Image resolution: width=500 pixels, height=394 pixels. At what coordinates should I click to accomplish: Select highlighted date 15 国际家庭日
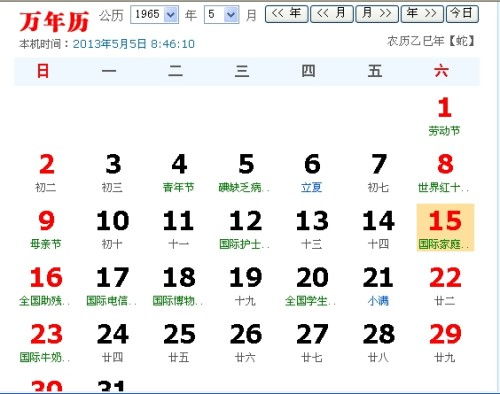[445, 228]
